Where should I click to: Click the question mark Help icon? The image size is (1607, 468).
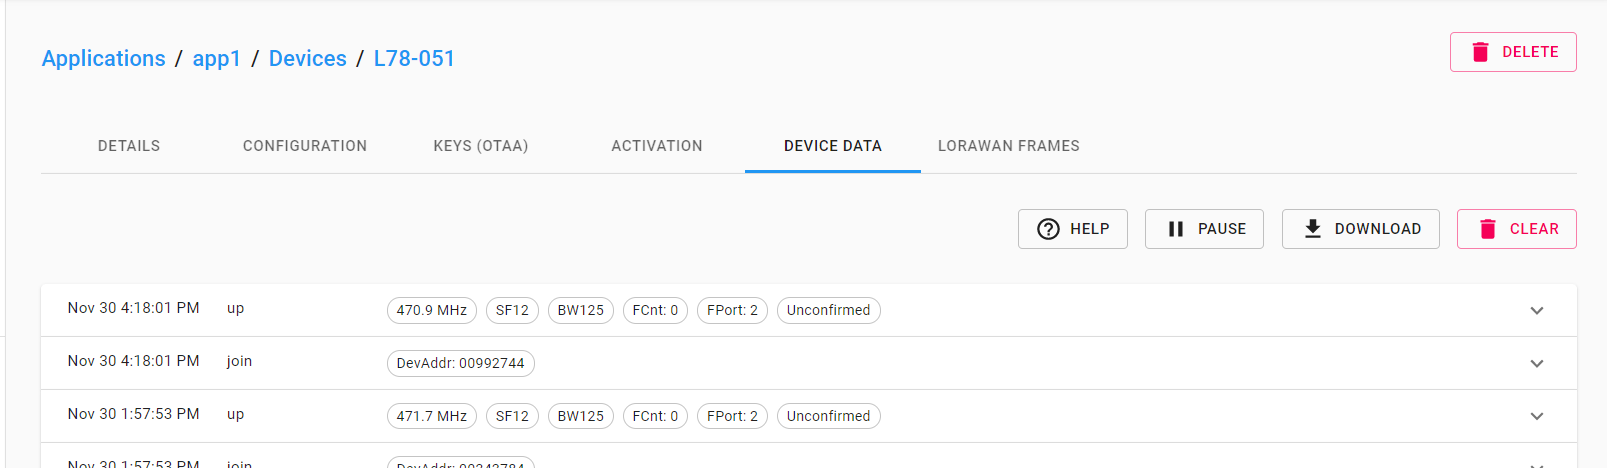tap(1048, 229)
